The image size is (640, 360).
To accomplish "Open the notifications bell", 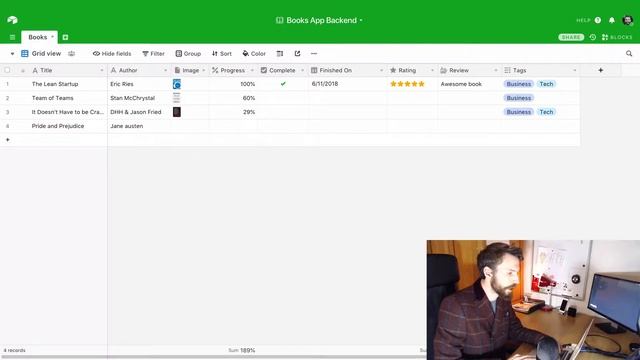I will pos(612,20).
